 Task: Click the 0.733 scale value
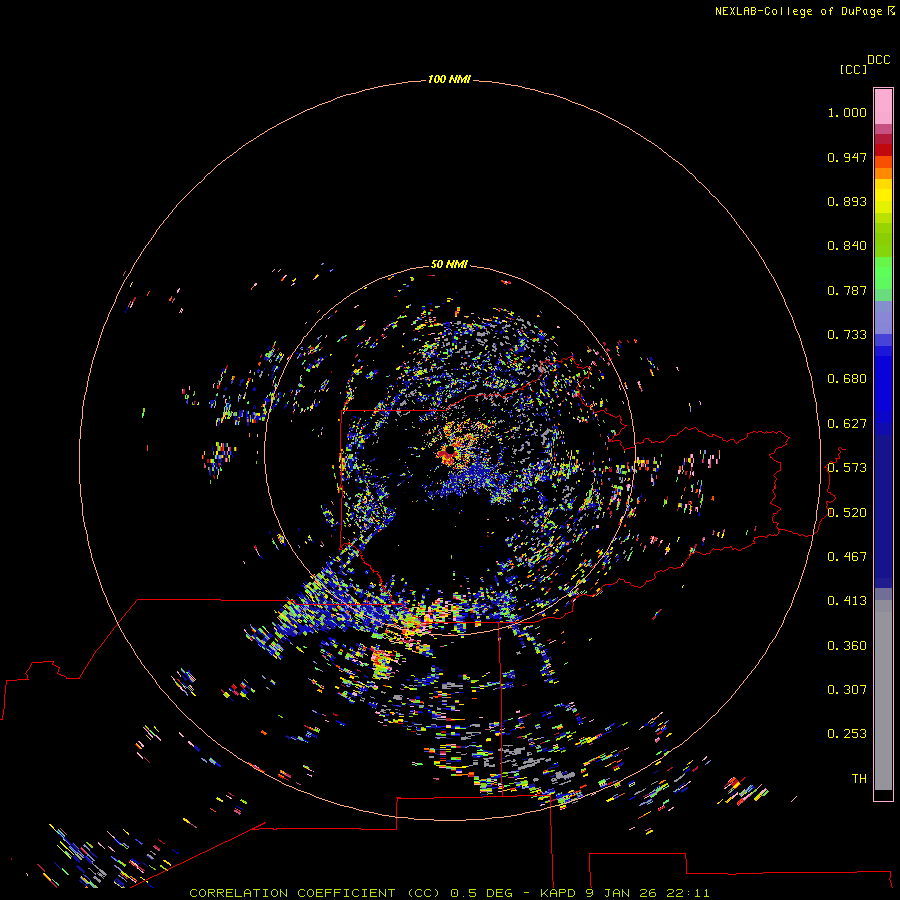click(x=847, y=335)
